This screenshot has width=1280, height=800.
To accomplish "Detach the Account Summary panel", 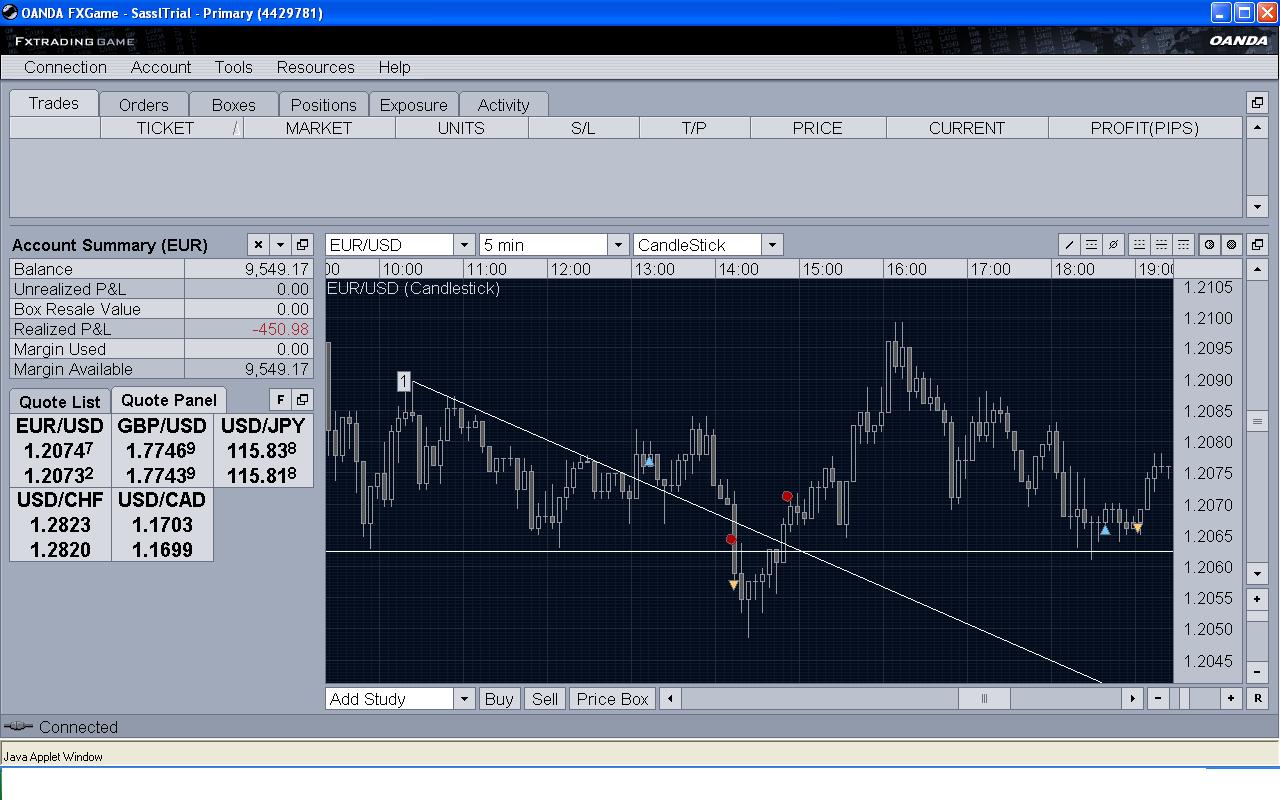I will [302, 244].
